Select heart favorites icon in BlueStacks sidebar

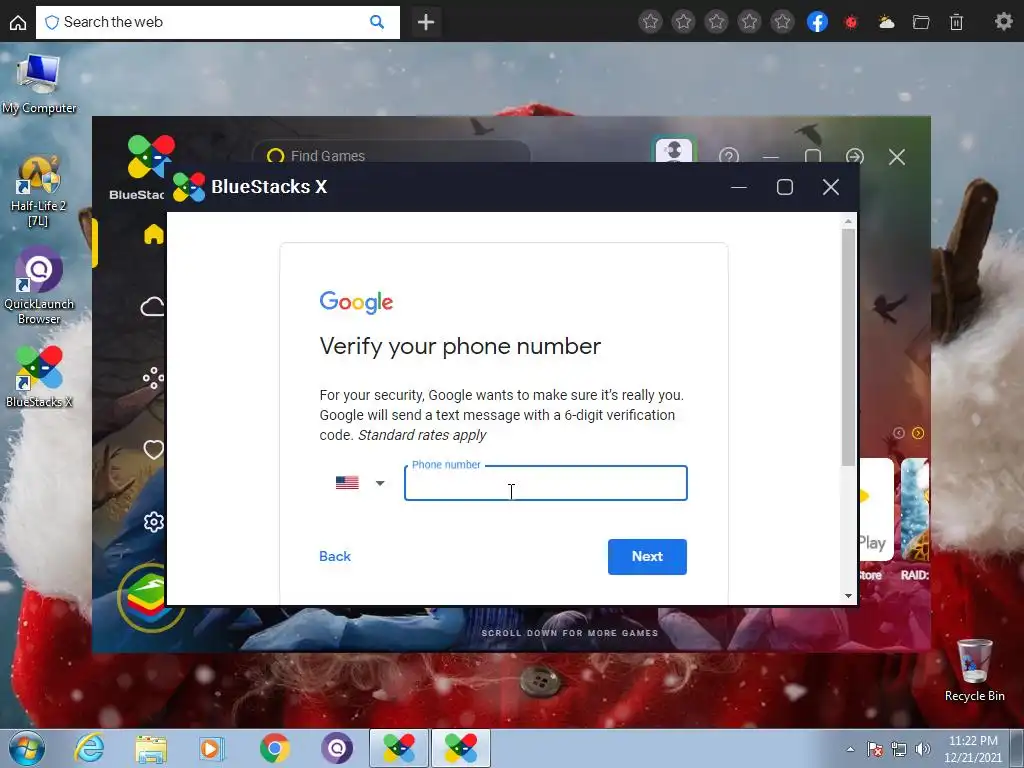click(x=153, y=449)
